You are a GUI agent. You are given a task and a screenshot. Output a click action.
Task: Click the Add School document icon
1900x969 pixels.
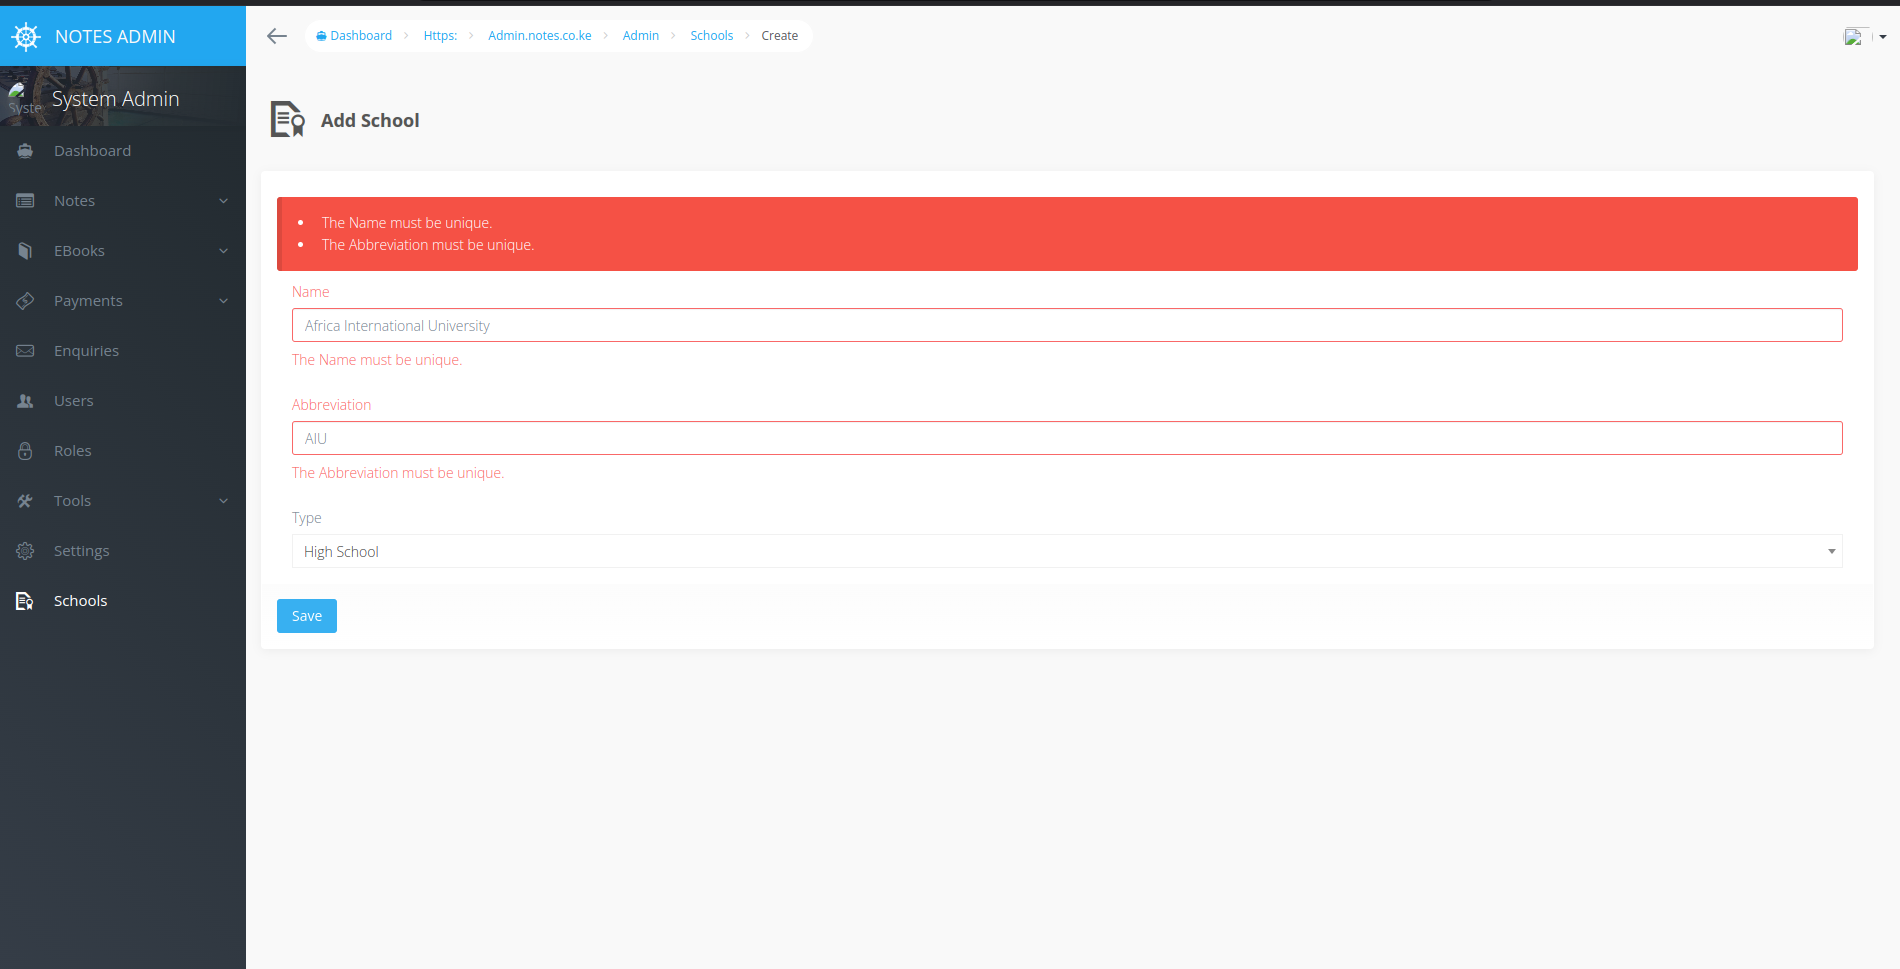click(286, 118)
